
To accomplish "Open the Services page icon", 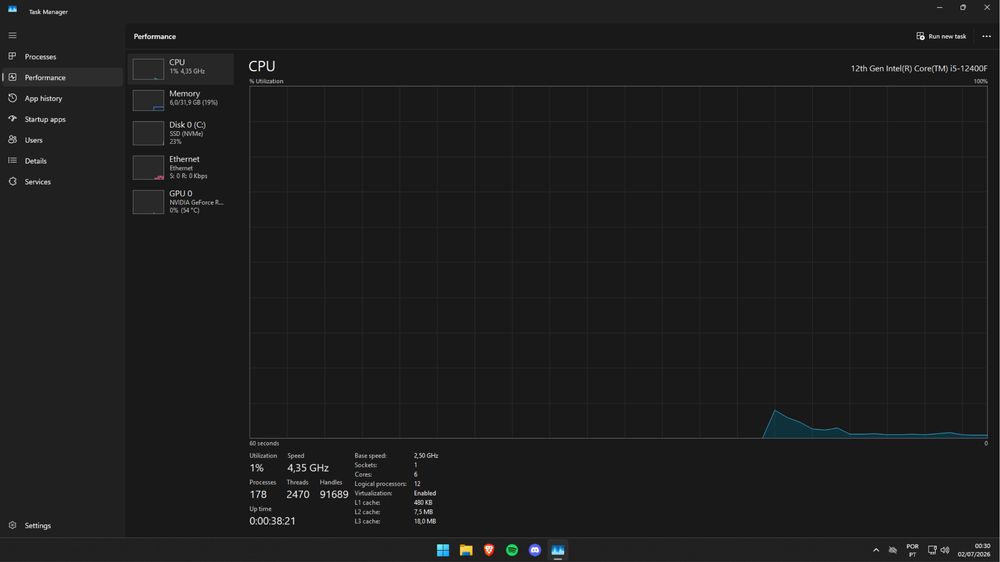I will pyautogui.click(x=12, y=181).
